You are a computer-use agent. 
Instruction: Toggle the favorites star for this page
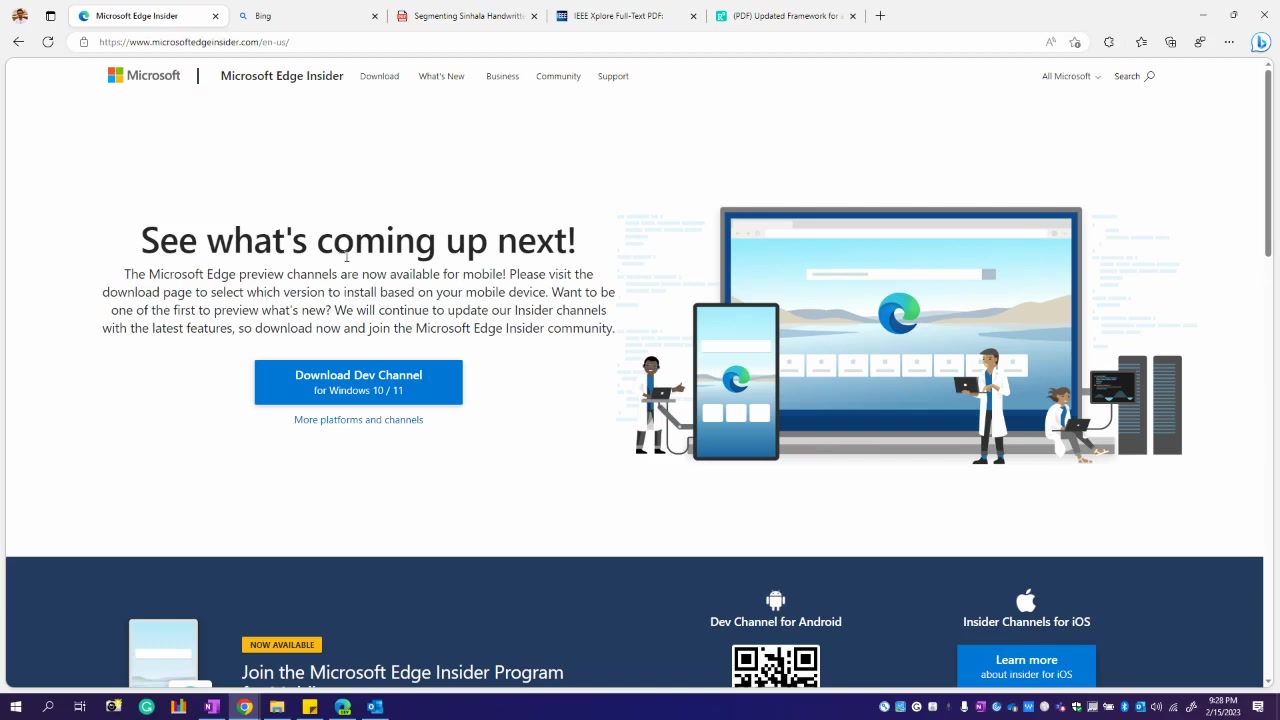coord(1075,42)
